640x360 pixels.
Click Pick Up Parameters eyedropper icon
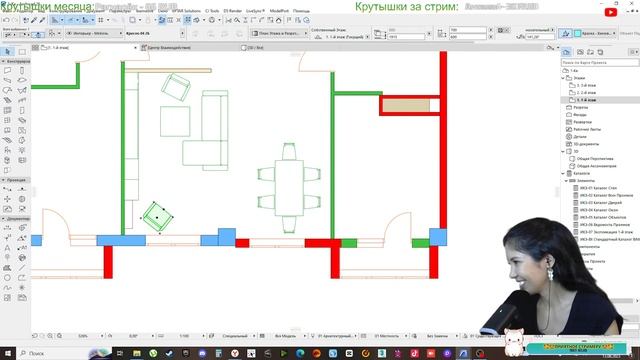(x=34, y=20)
